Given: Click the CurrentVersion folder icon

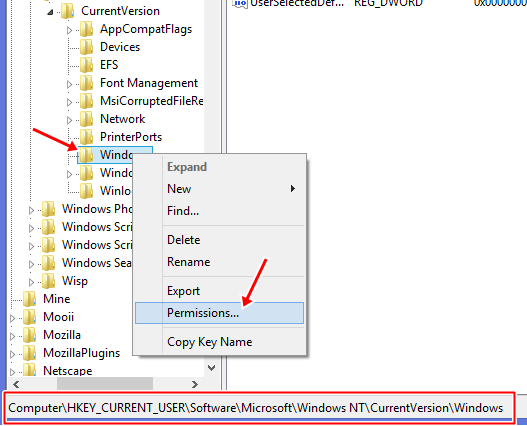Looking at the screenshot, I should pyautogui.click(x=68, y=11).
